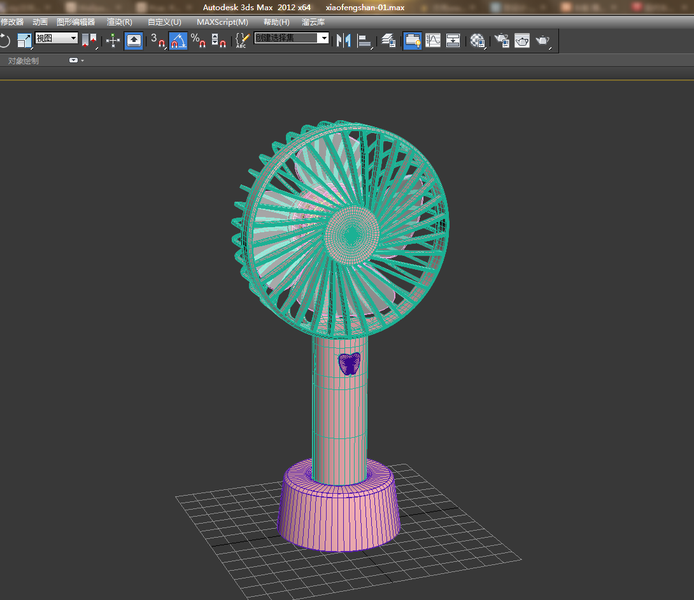Click the purple butterfly logo on fan handle
The height and width of the screenshot is (600, 694).
click(349, 364)
